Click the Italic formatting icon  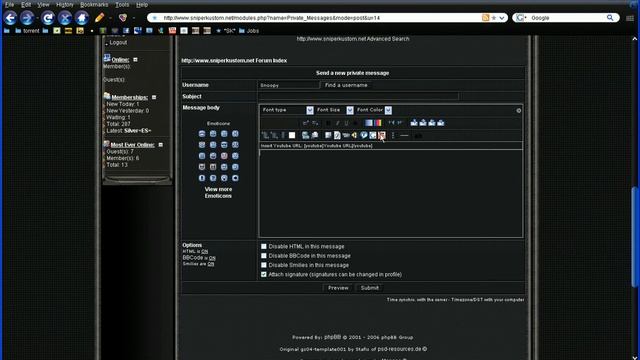337,123
